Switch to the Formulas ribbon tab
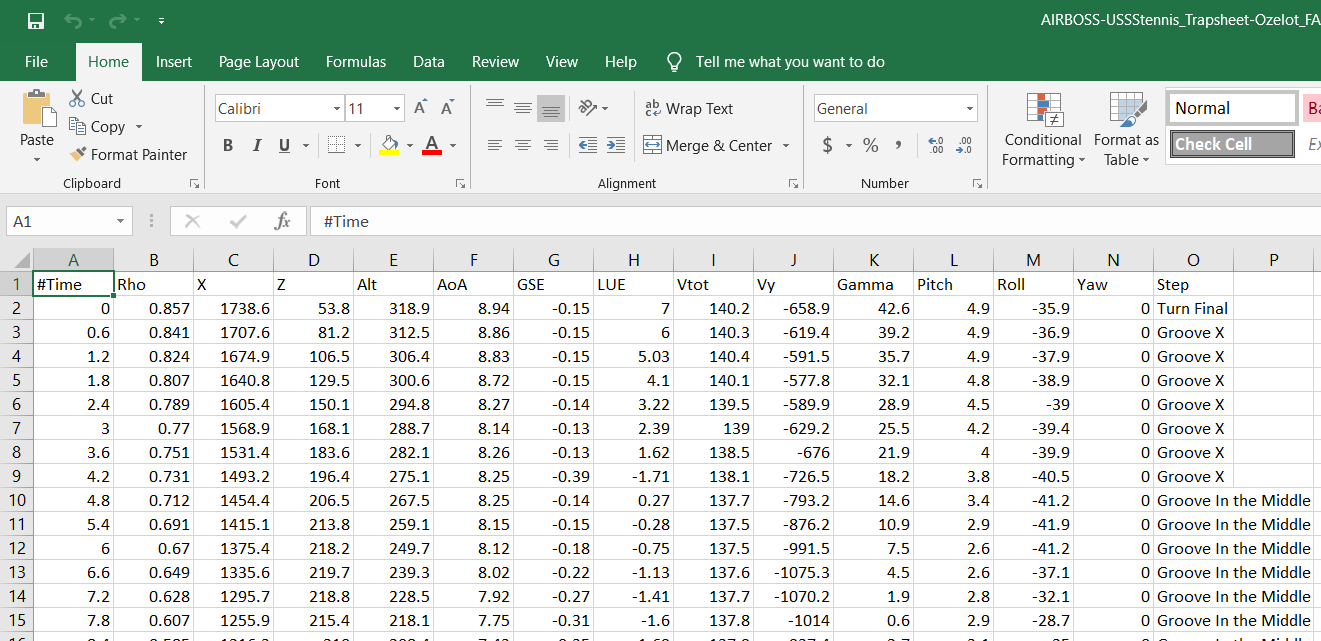This screenshot has width=1321, height=641. point(356,62)
